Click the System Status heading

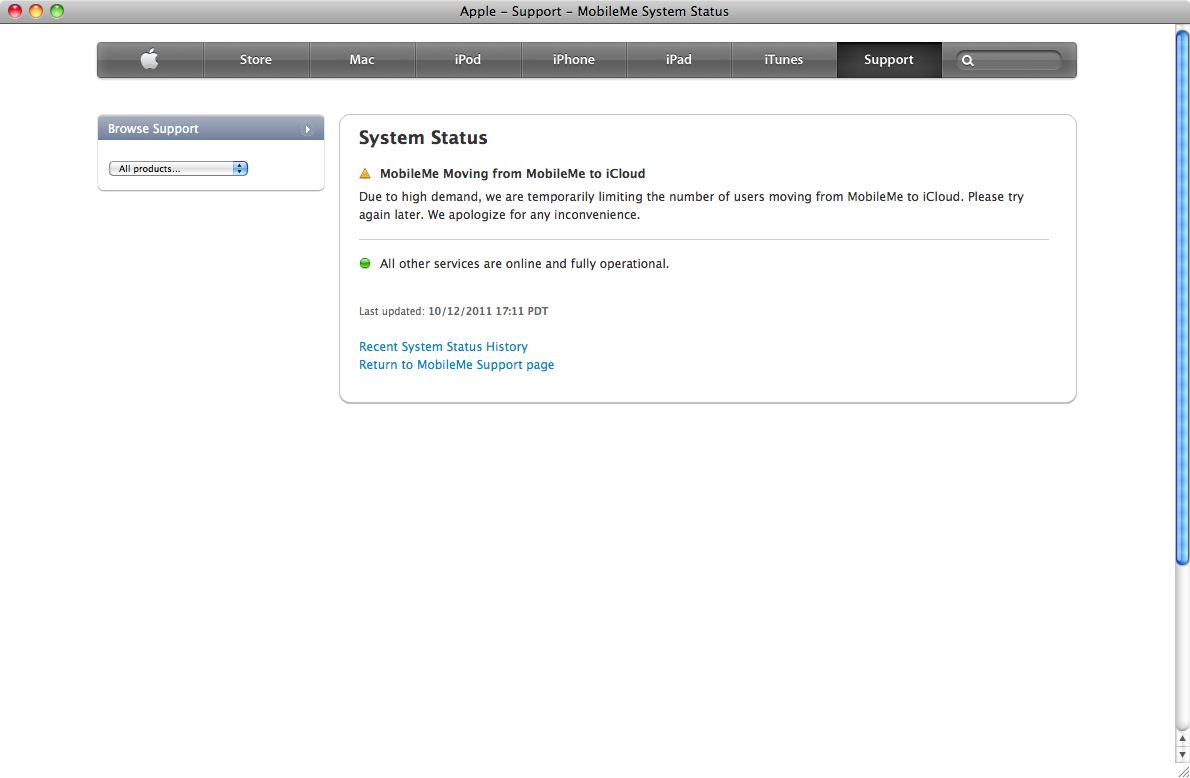point(423,138)
